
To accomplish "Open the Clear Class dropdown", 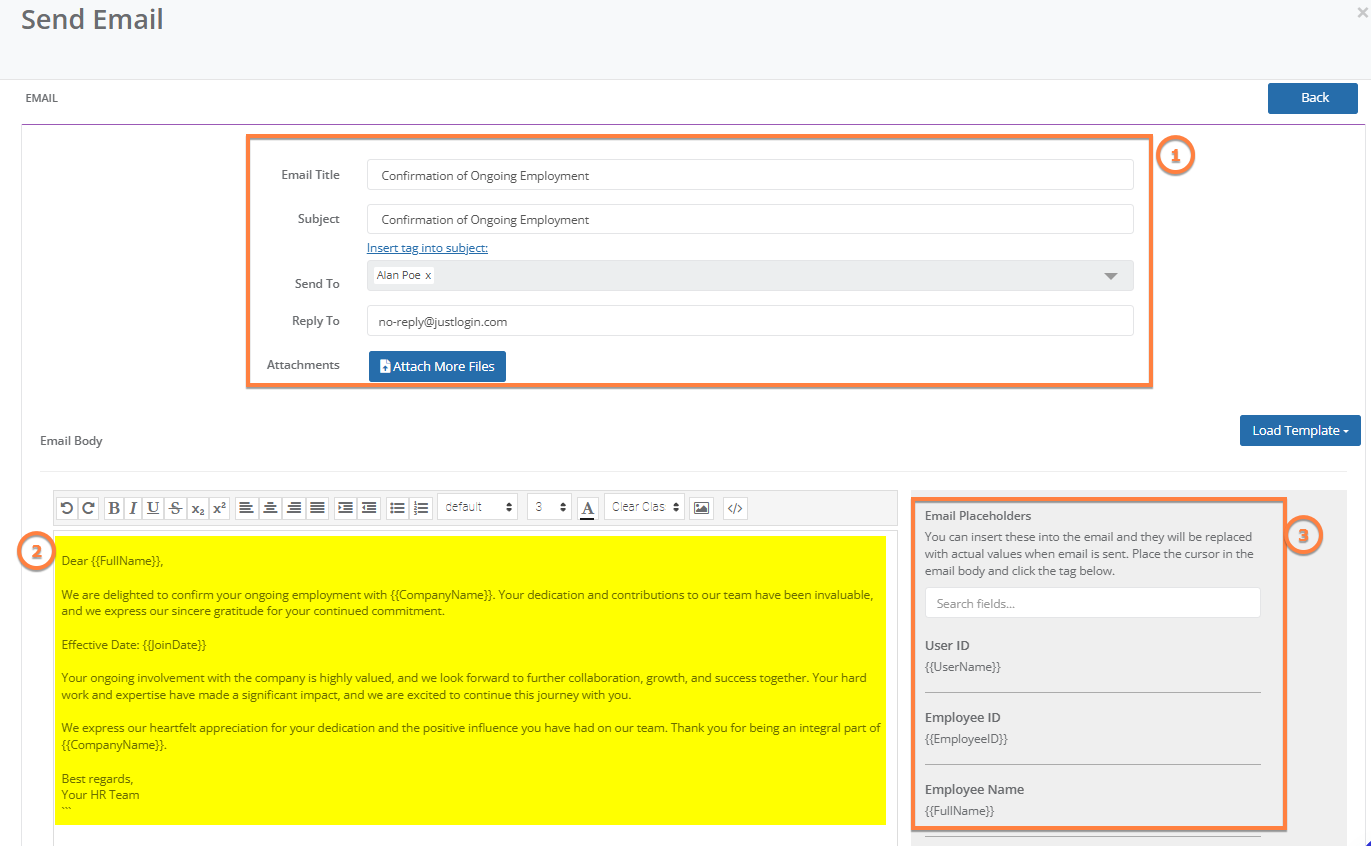I will tap(645, 507).
